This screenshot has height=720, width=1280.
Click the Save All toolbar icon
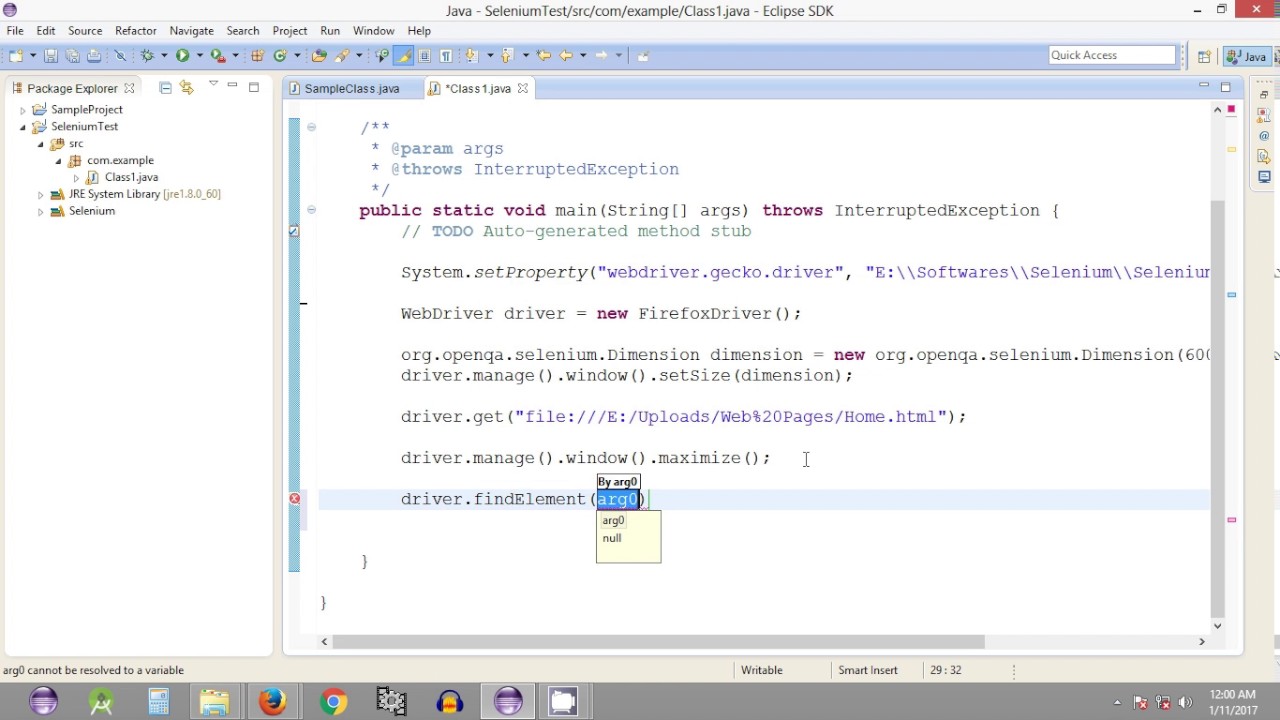(72, 56)
